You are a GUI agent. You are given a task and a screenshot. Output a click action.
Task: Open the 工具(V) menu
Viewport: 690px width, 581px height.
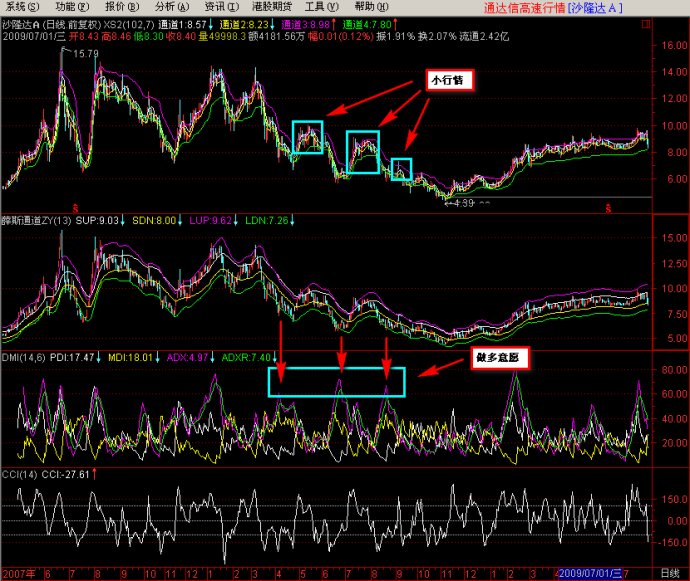[322, 7]
